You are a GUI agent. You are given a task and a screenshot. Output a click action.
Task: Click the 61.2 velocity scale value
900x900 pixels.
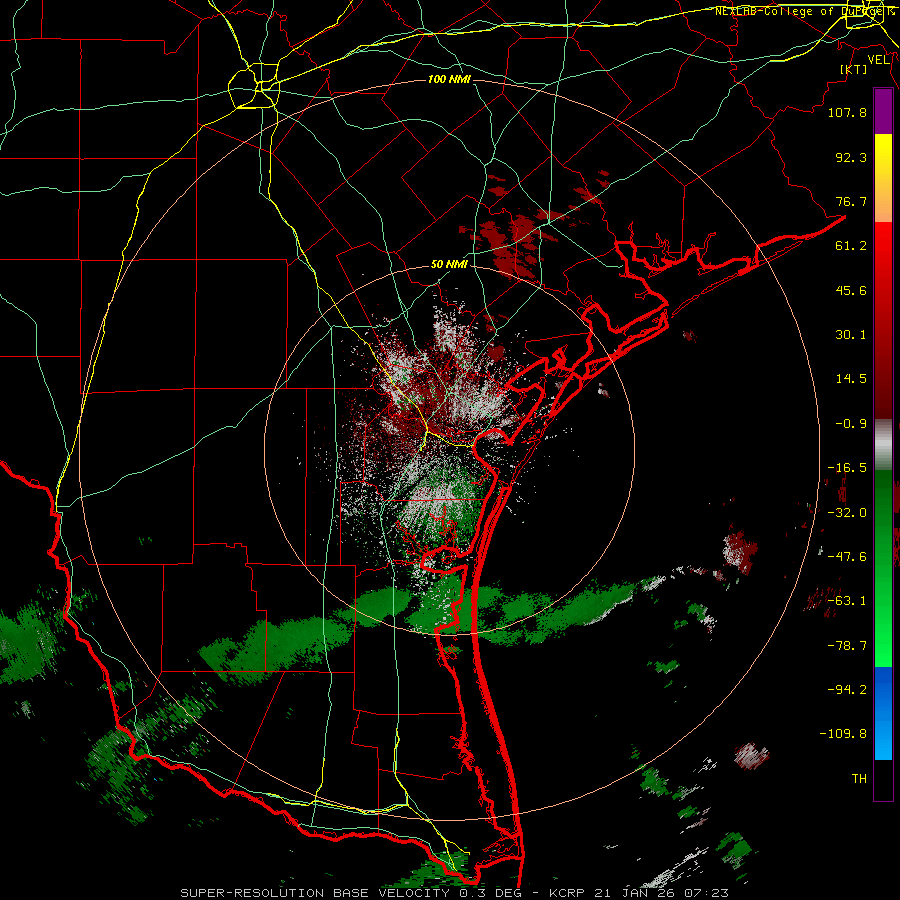pos(851,246)
